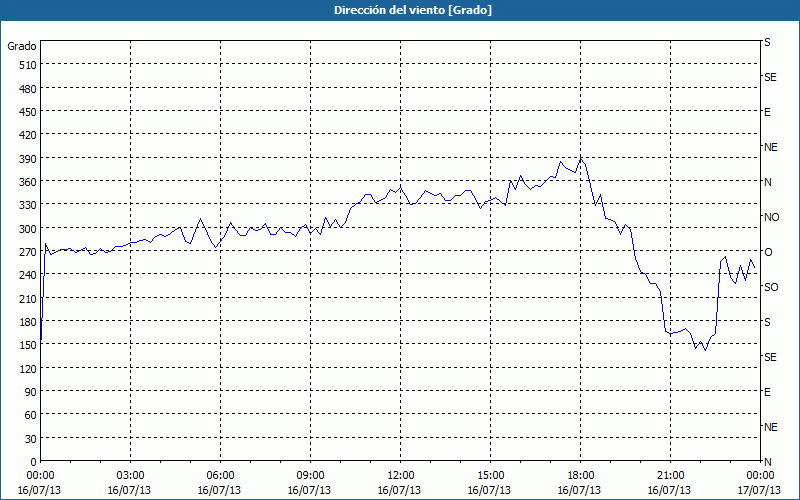800x500 pixels.
Task: Click the 180 degree axis label
Action: pos(28,322)
